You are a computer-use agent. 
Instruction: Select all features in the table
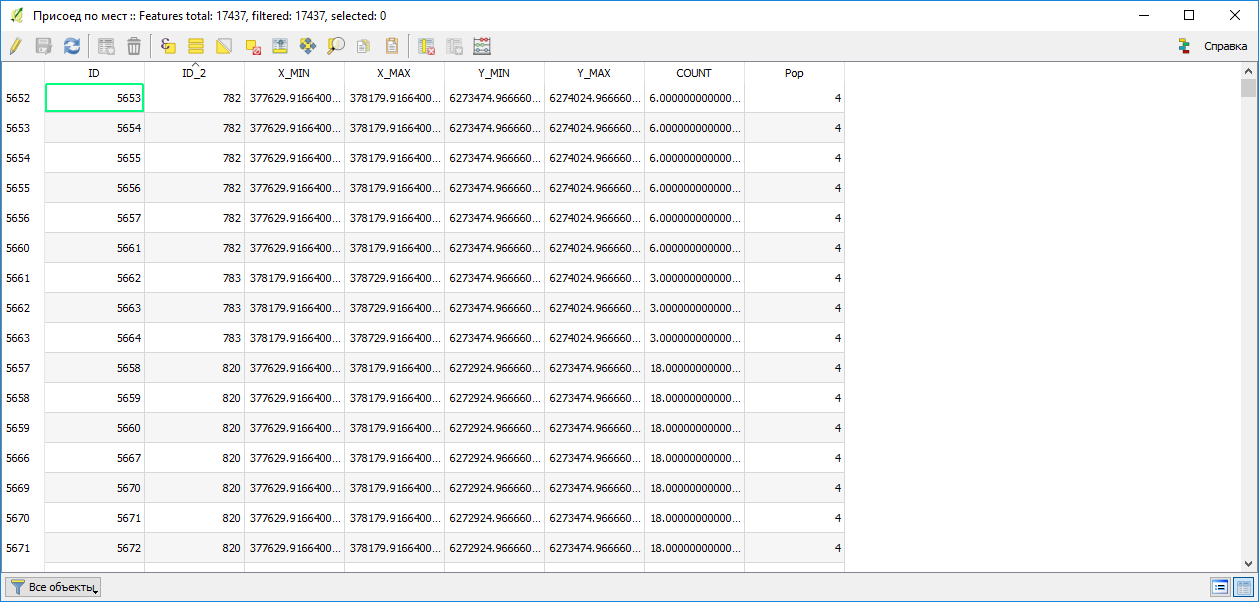196,46
